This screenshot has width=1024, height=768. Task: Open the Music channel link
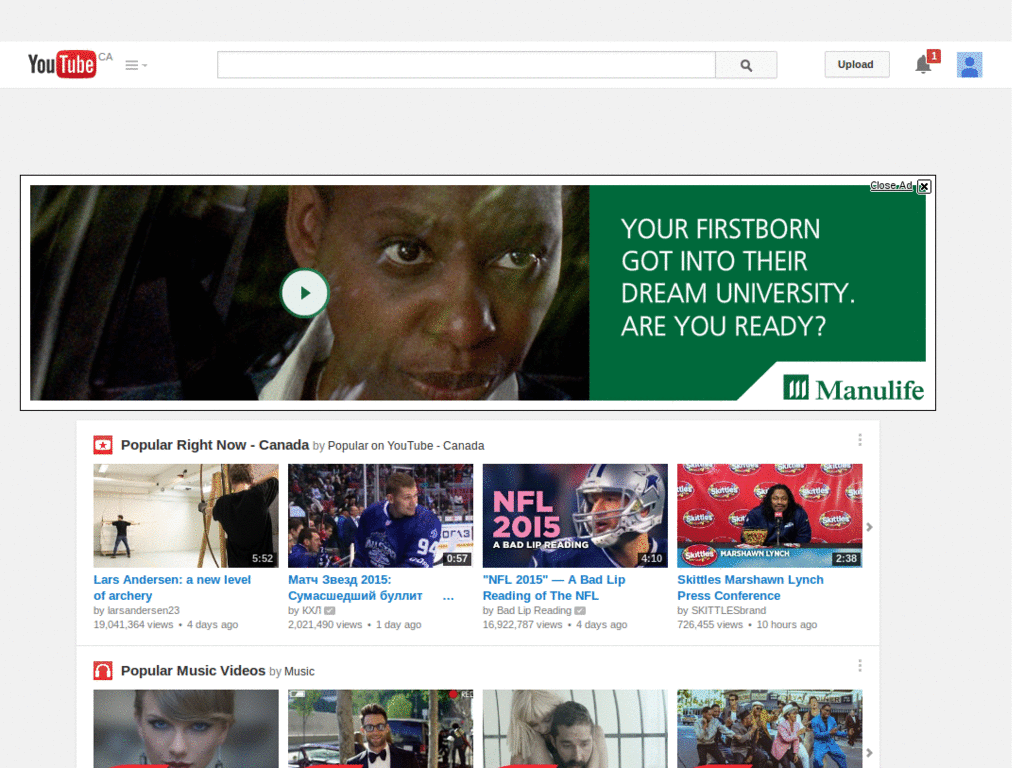pos(299,671)
